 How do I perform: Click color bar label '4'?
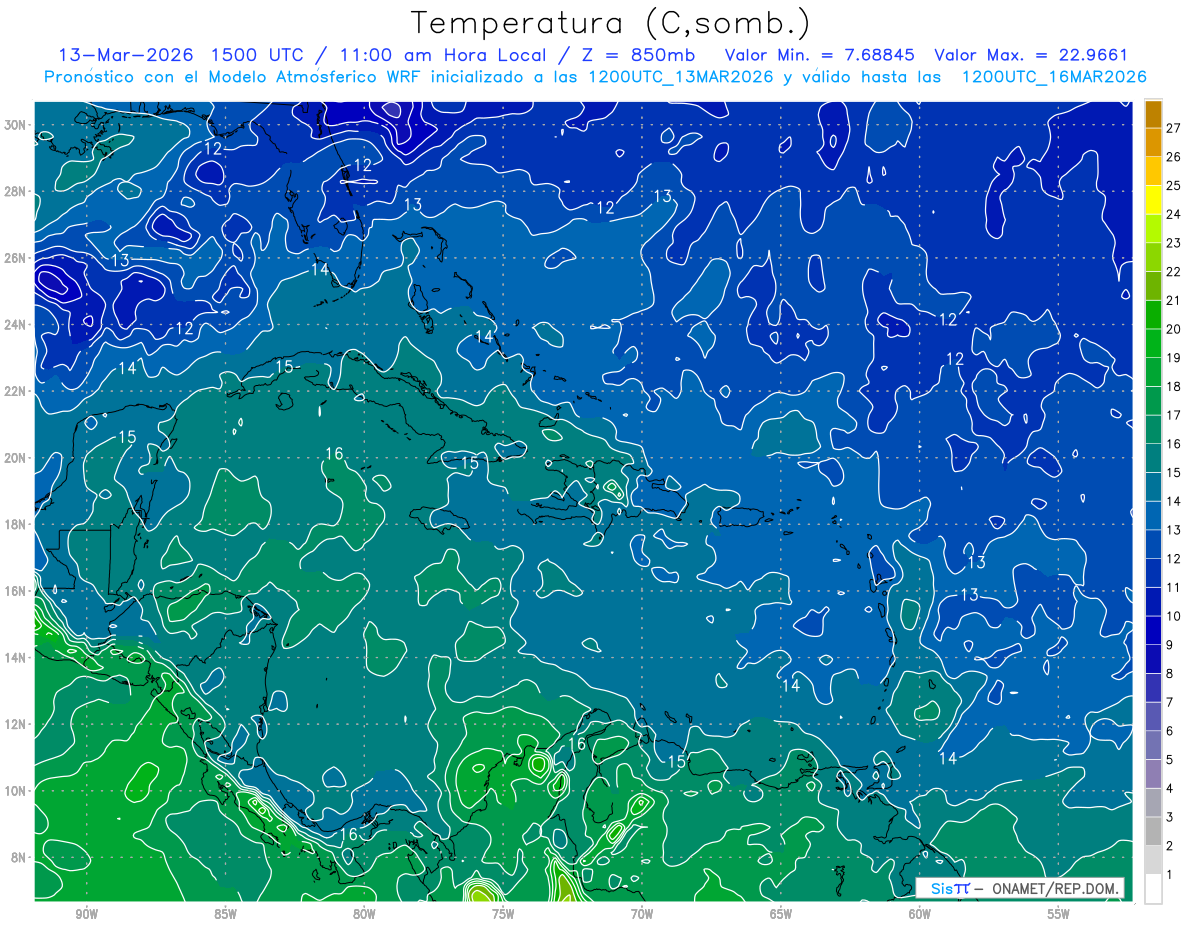1170,789
